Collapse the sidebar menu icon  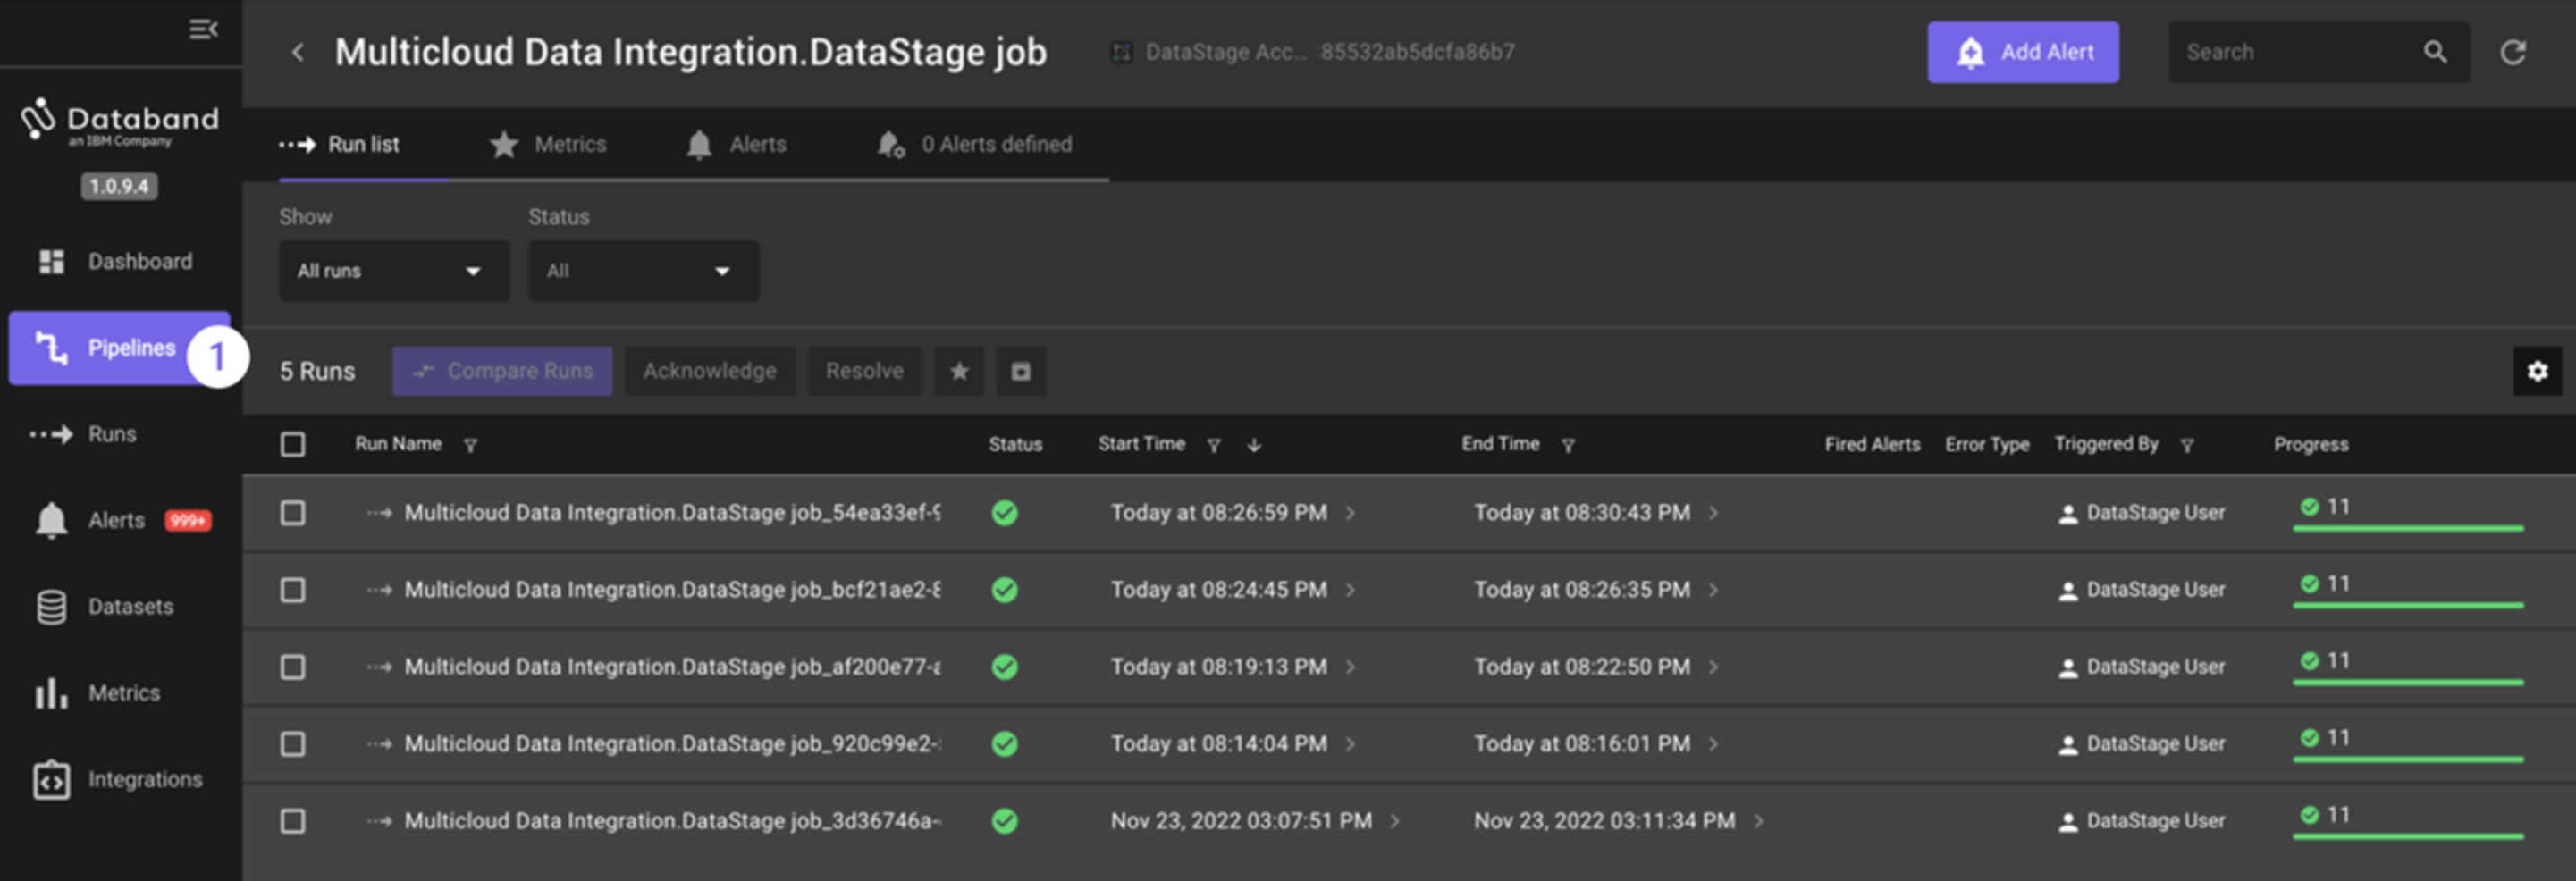pos(203,29)
